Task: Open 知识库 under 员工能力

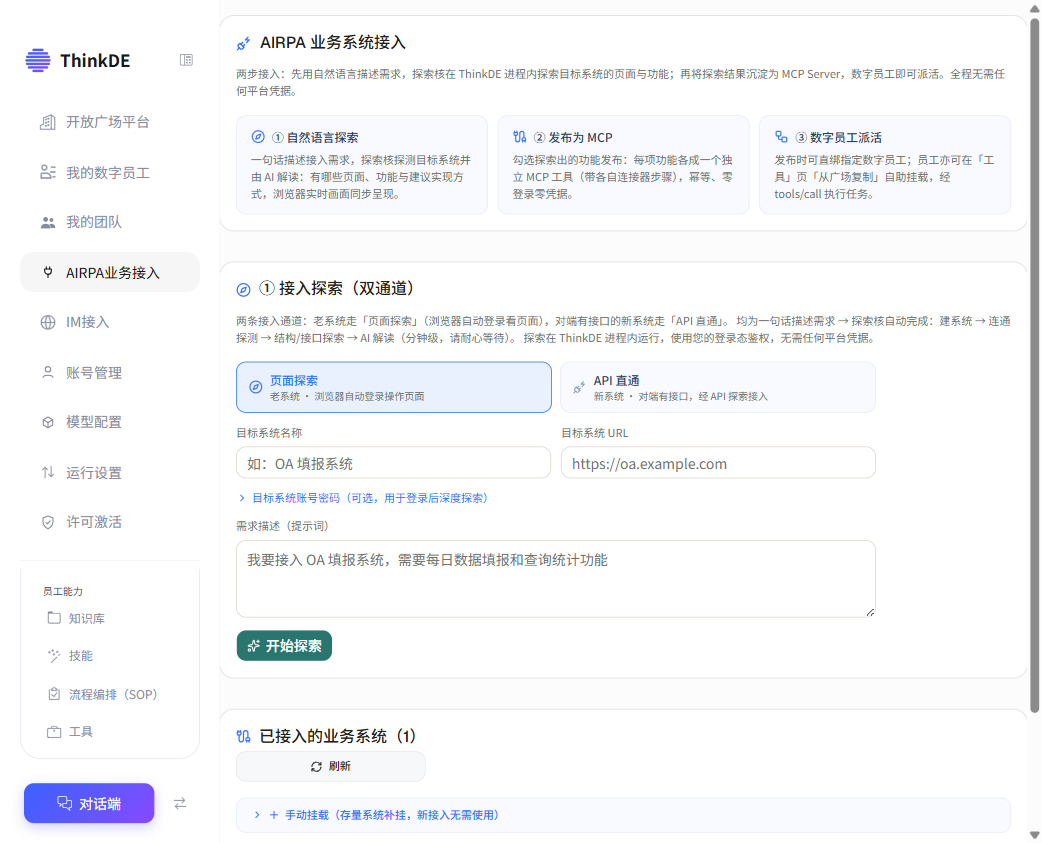Action: click(110, 618)
